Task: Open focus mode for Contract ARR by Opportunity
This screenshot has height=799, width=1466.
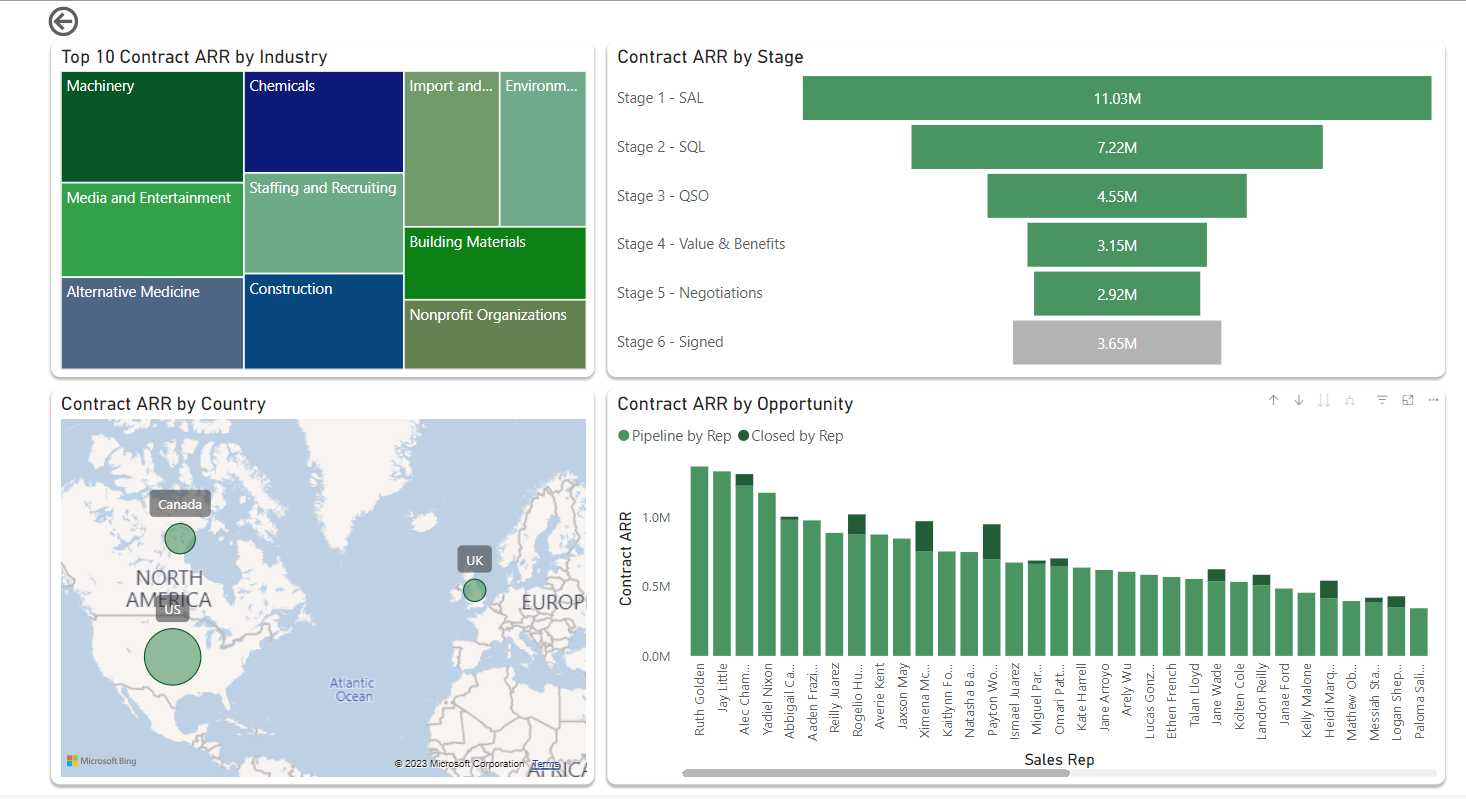Action: coord(1407,400)
